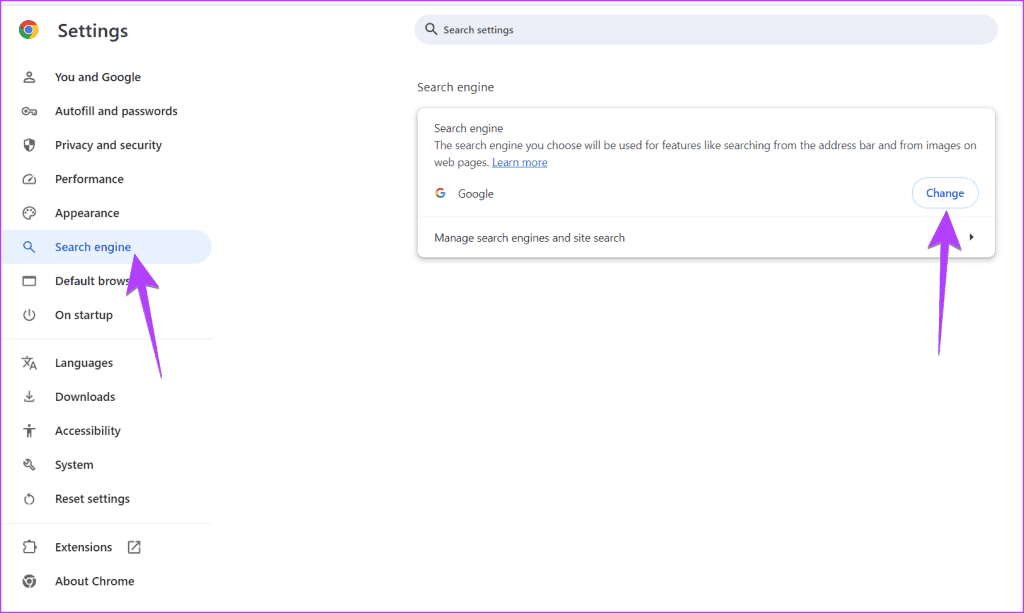Select Search engine in the sidebar
Image resolution: width=1024 pixels, height=613 pixels.
click(93, 247)
